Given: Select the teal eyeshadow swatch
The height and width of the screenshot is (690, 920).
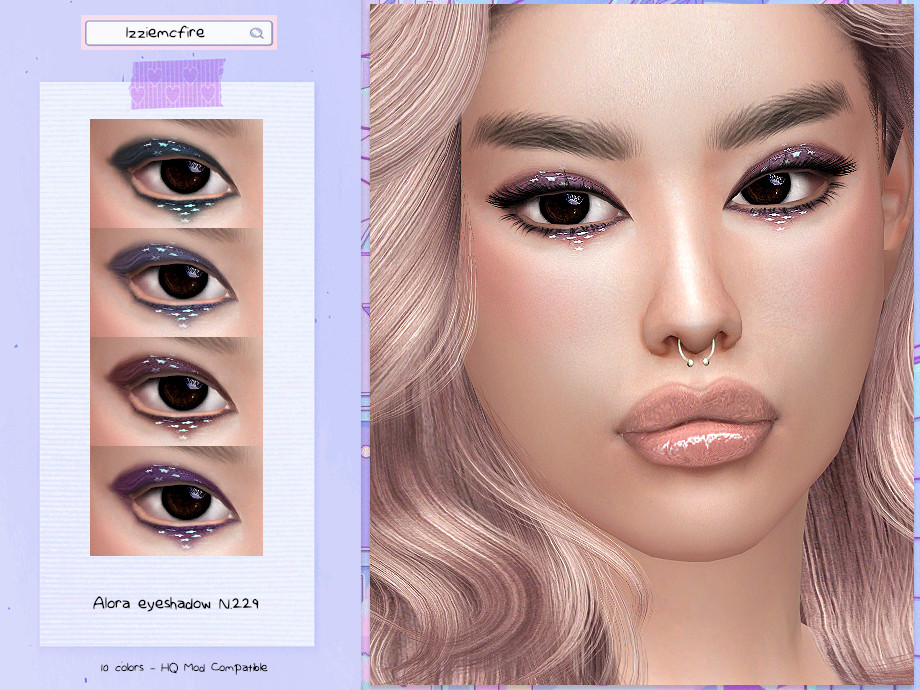Looking at the screenshot, I should click(x=176, y=173).
